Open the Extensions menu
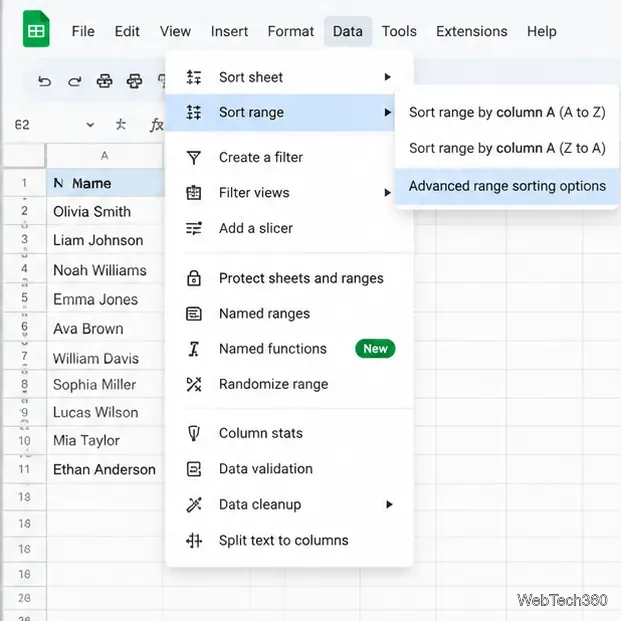This screenshot has width=621, height=621. point(472,31)
